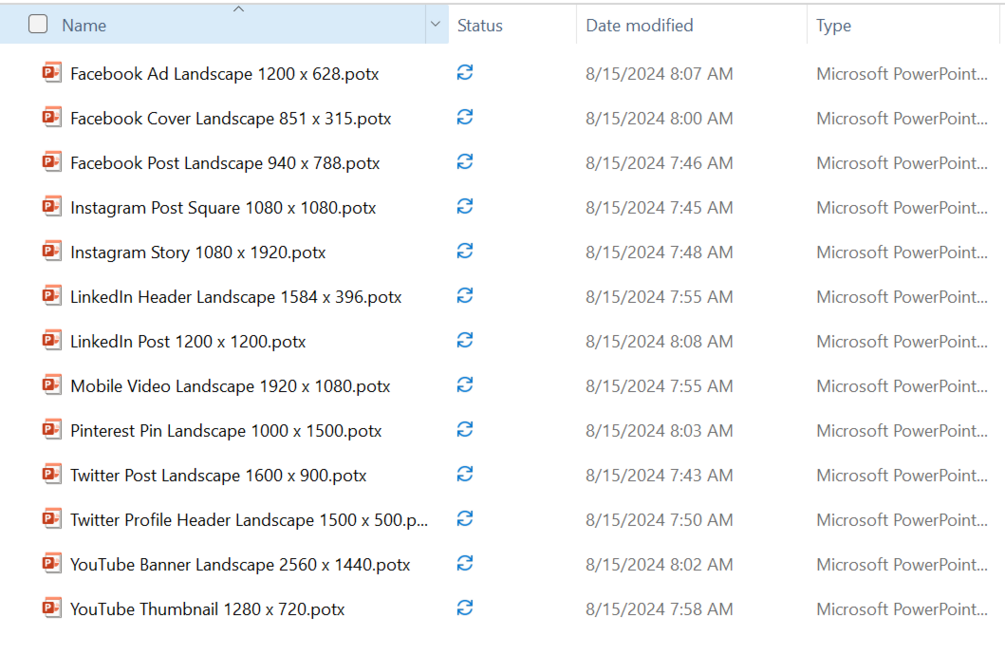Click sync status icon for Mobile Video Landscape

pos(465,385)
